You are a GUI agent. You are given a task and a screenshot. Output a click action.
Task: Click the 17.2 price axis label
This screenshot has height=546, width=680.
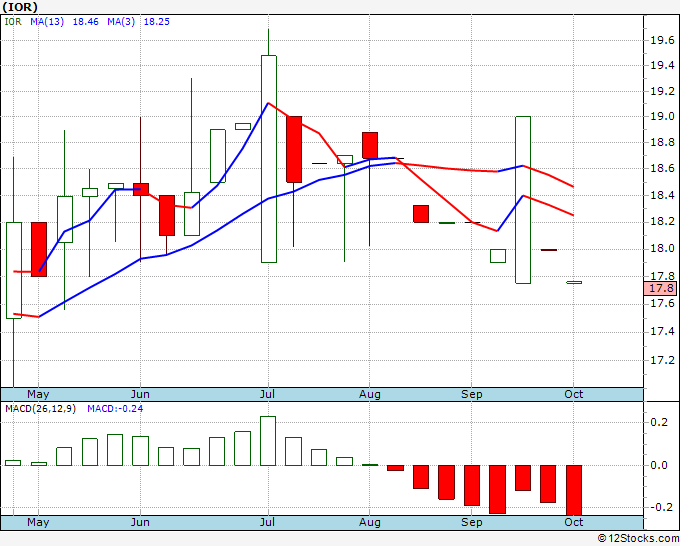(662, 360)
